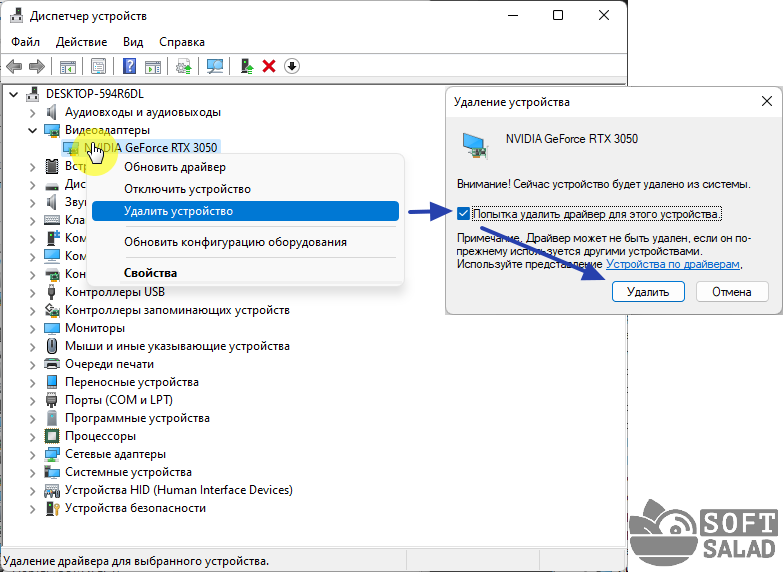Image resolution: width=783 pixels, height=572 pixels.
Task: Expand the Процессоры node
Action: point(32,437)
